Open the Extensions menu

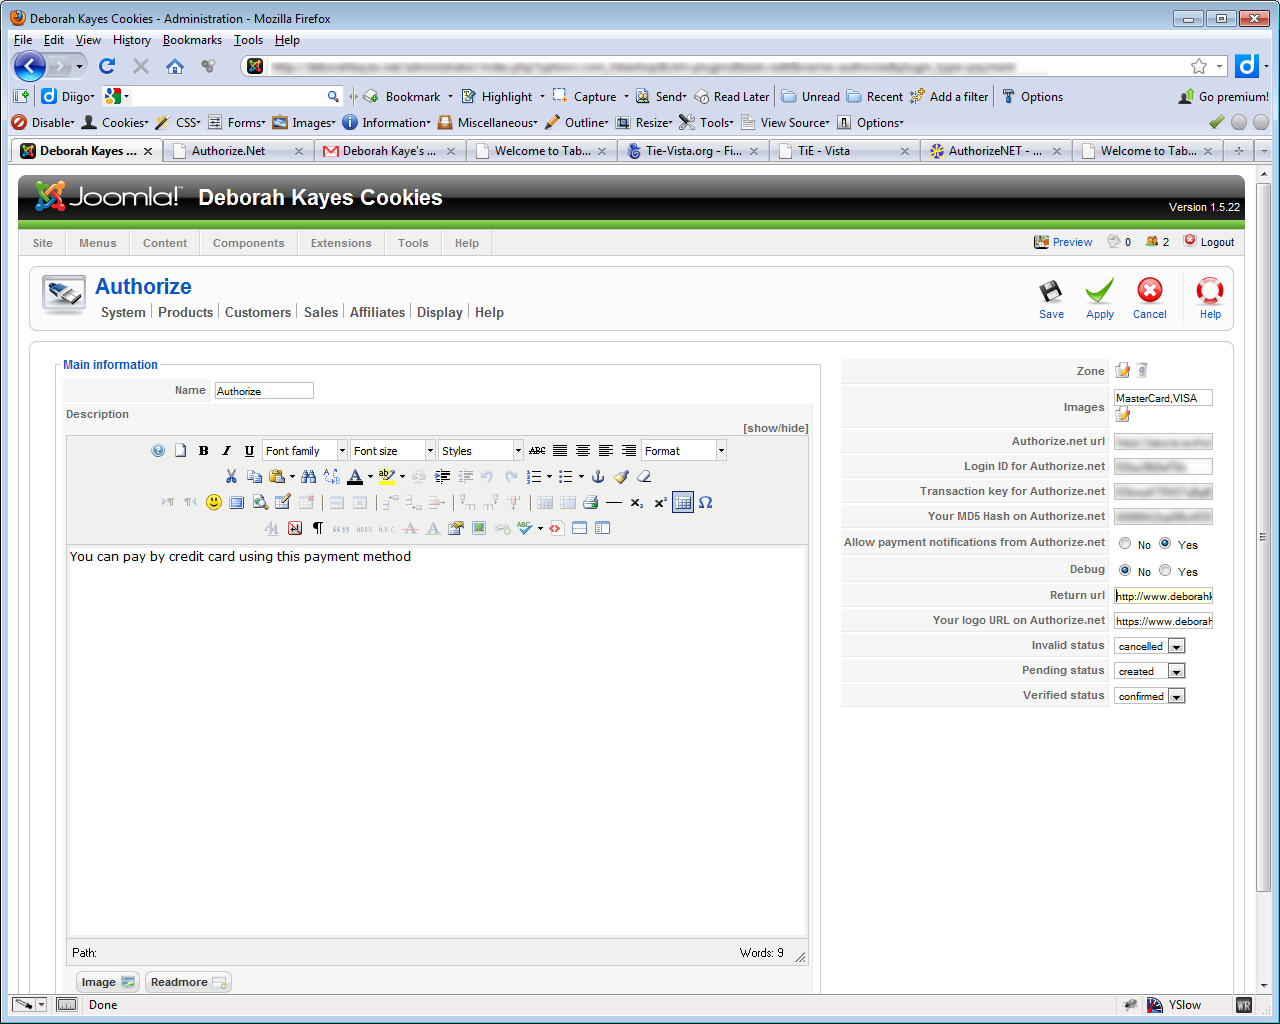pyautogui.click(x=341, y=243)
